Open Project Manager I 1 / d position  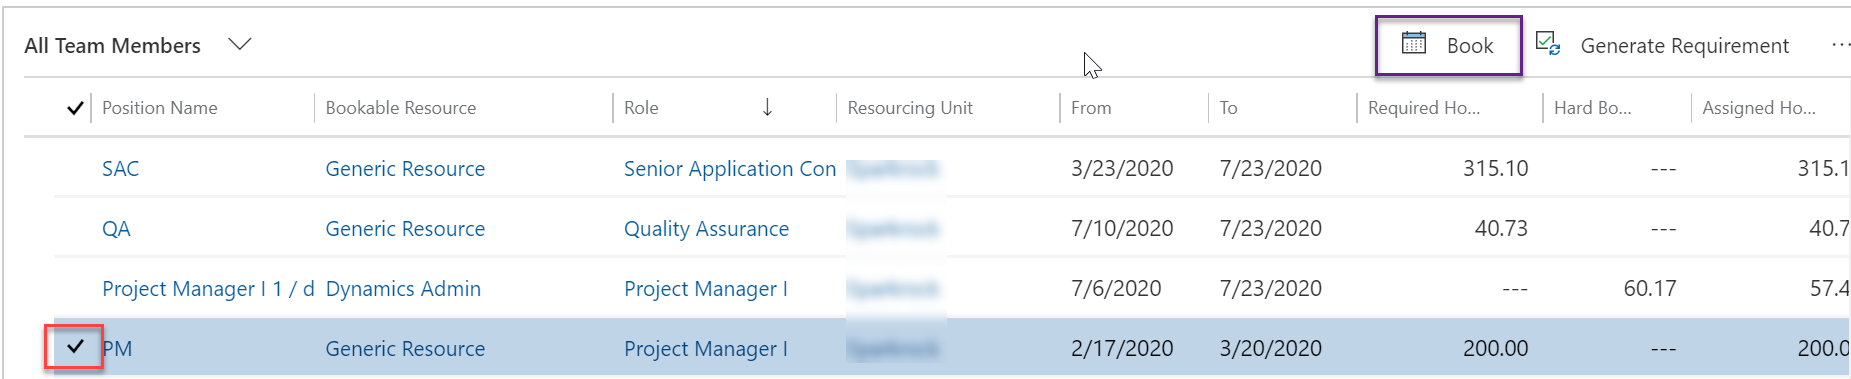tap(208, 288)
